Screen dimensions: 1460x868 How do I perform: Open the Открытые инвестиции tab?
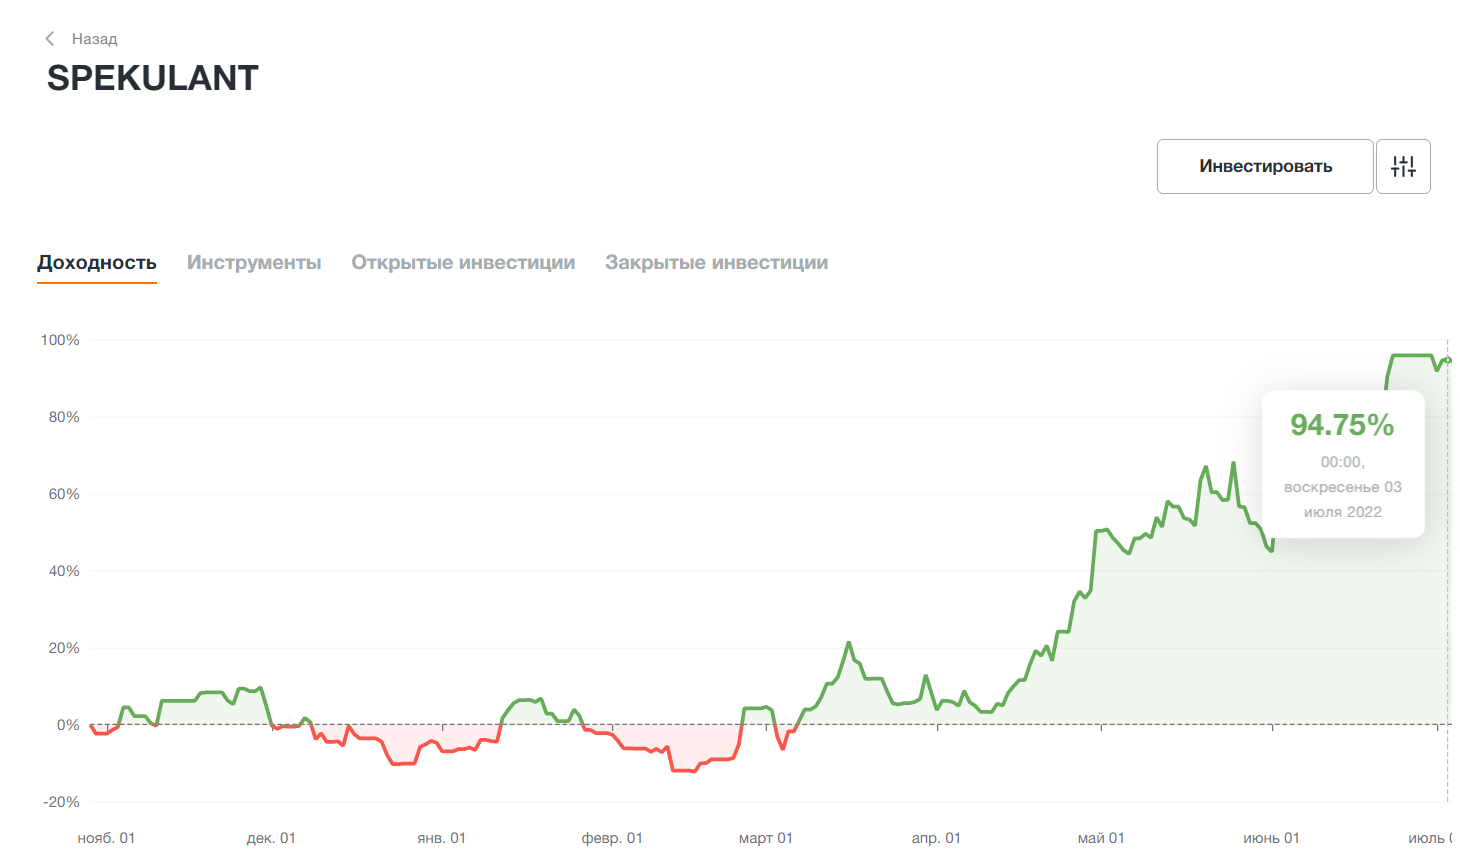463,263
